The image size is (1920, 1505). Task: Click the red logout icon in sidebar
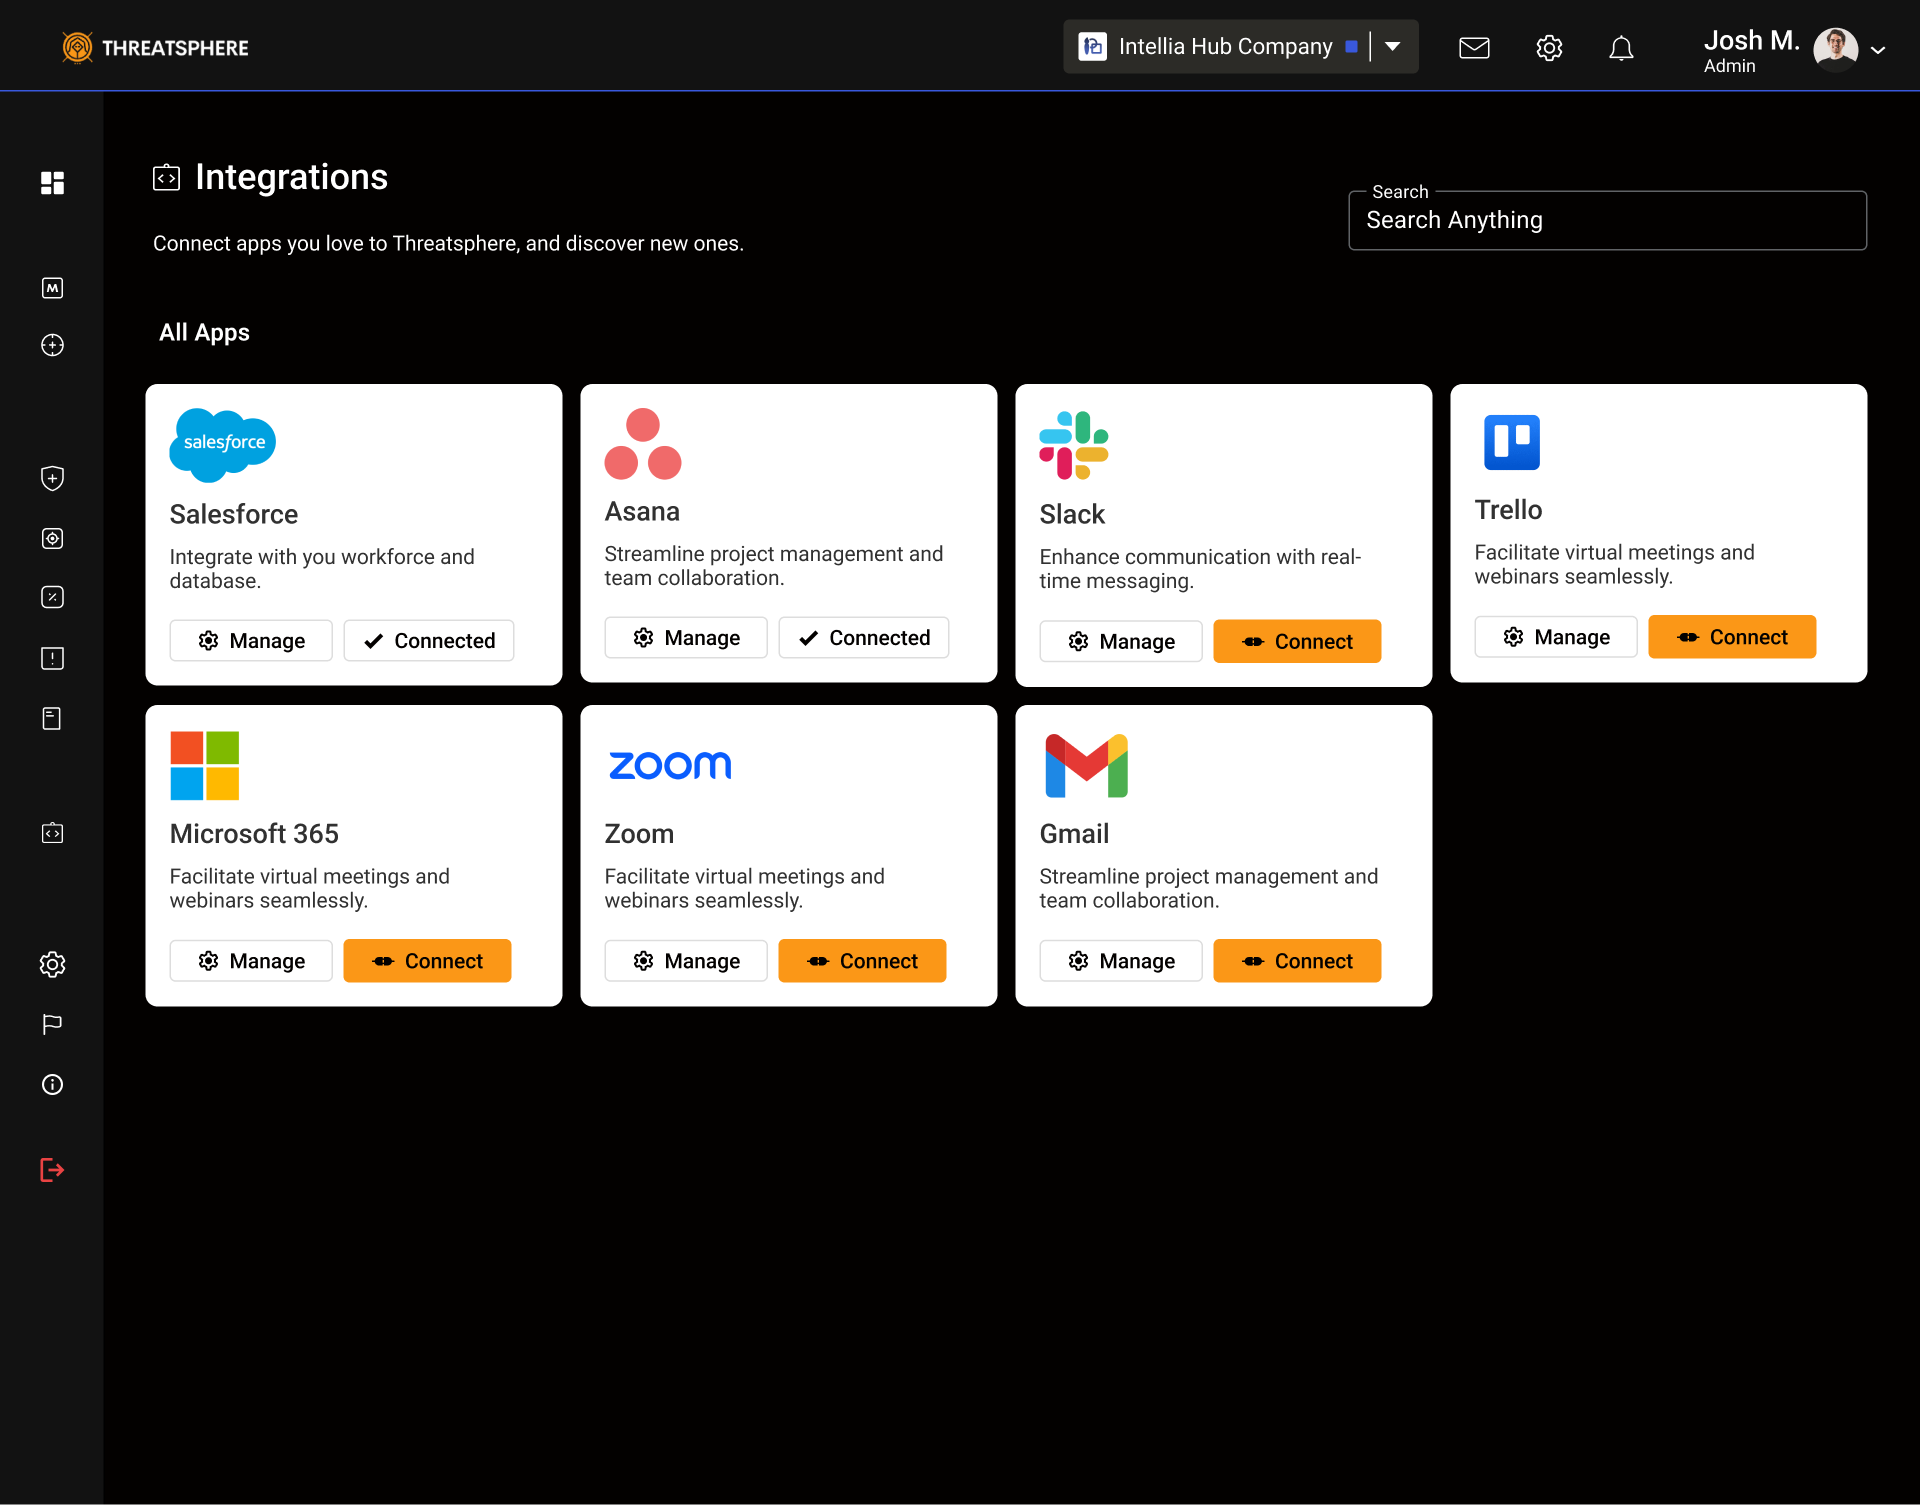(52, 1170)
